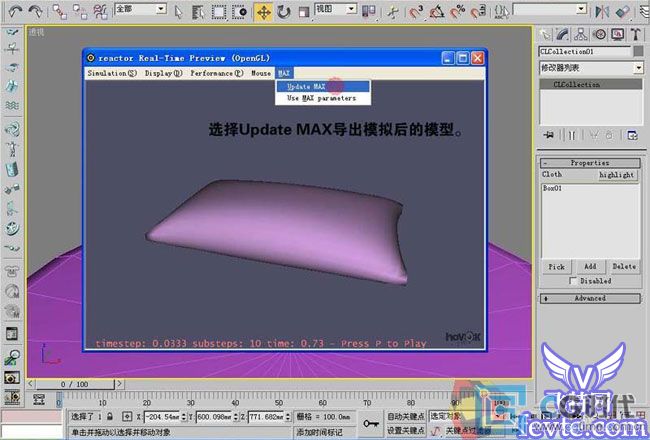Select Box01 in the Cloth list
The height and width of the screenshot is (440, 650).
553,188
